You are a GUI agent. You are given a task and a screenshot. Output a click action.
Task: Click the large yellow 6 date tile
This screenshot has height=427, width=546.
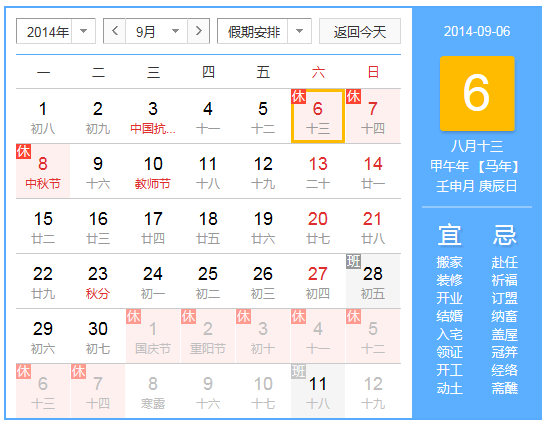coord(477,93)
